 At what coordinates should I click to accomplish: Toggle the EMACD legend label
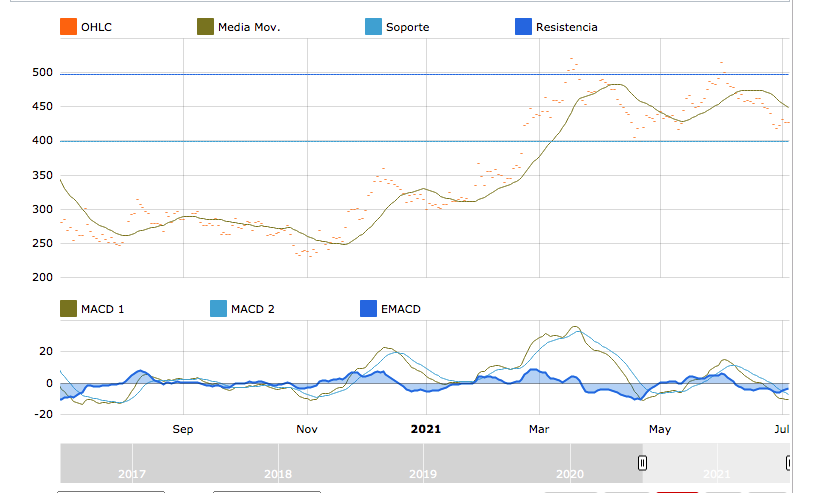(401, 309)
